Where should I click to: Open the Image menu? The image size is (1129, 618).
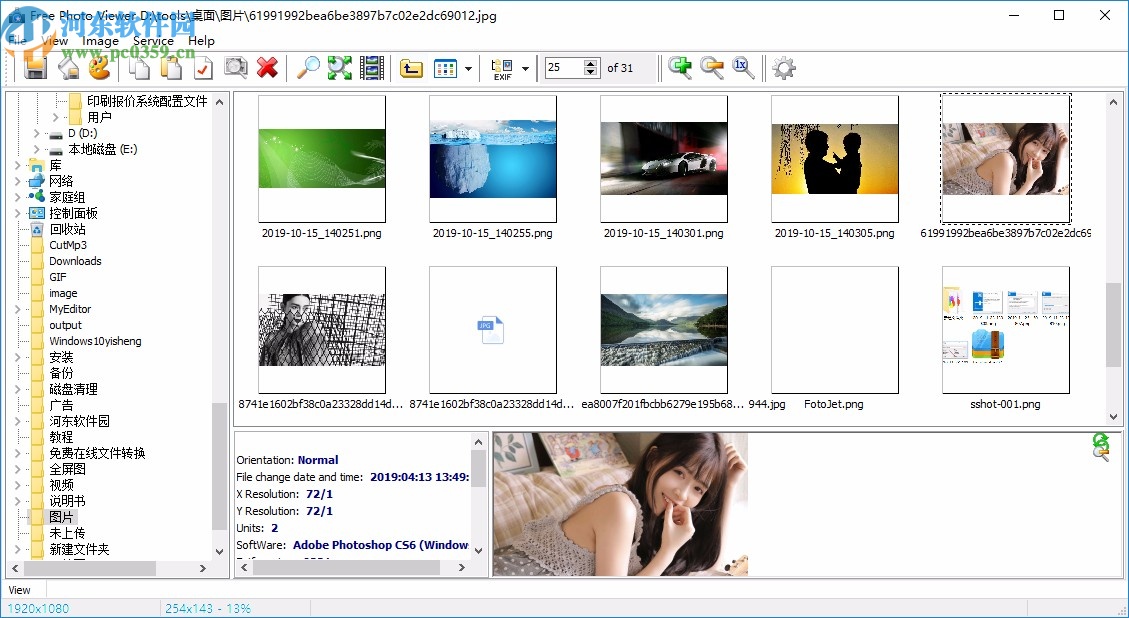click(100, 41)
